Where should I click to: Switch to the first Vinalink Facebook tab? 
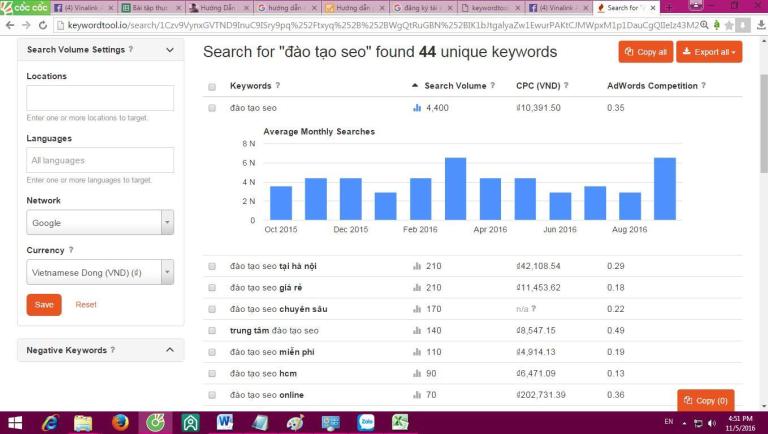pos(83,7)
